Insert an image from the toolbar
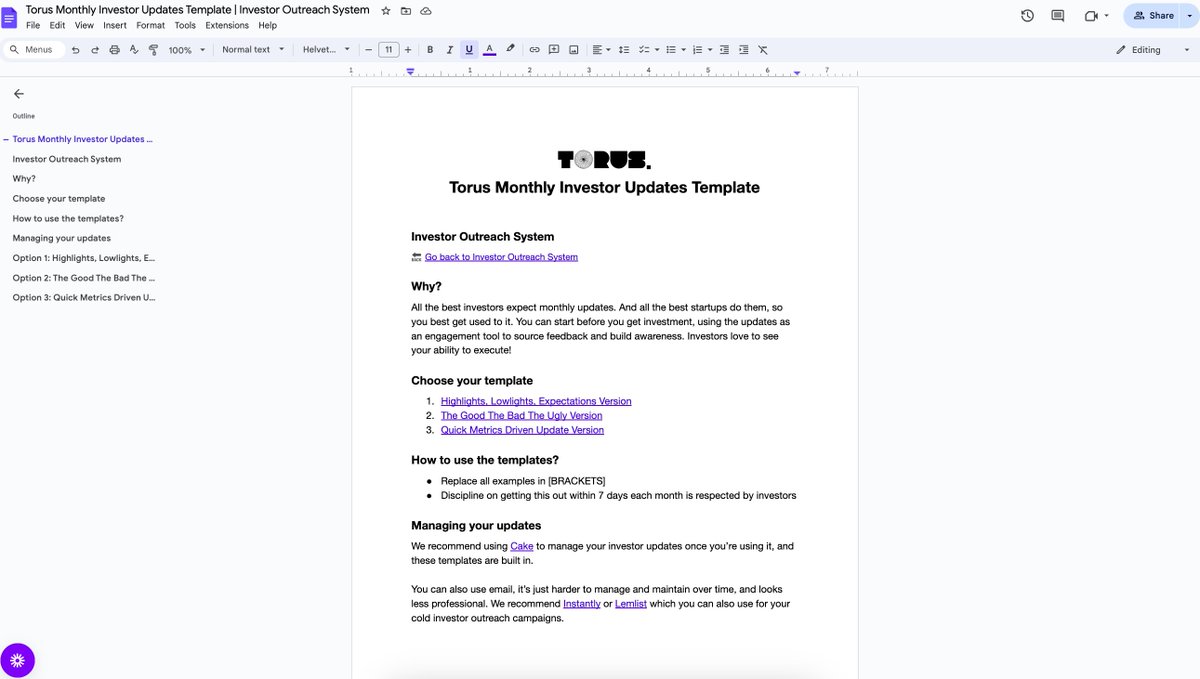Screen dimensions: 1200x679 click(574, 50)
